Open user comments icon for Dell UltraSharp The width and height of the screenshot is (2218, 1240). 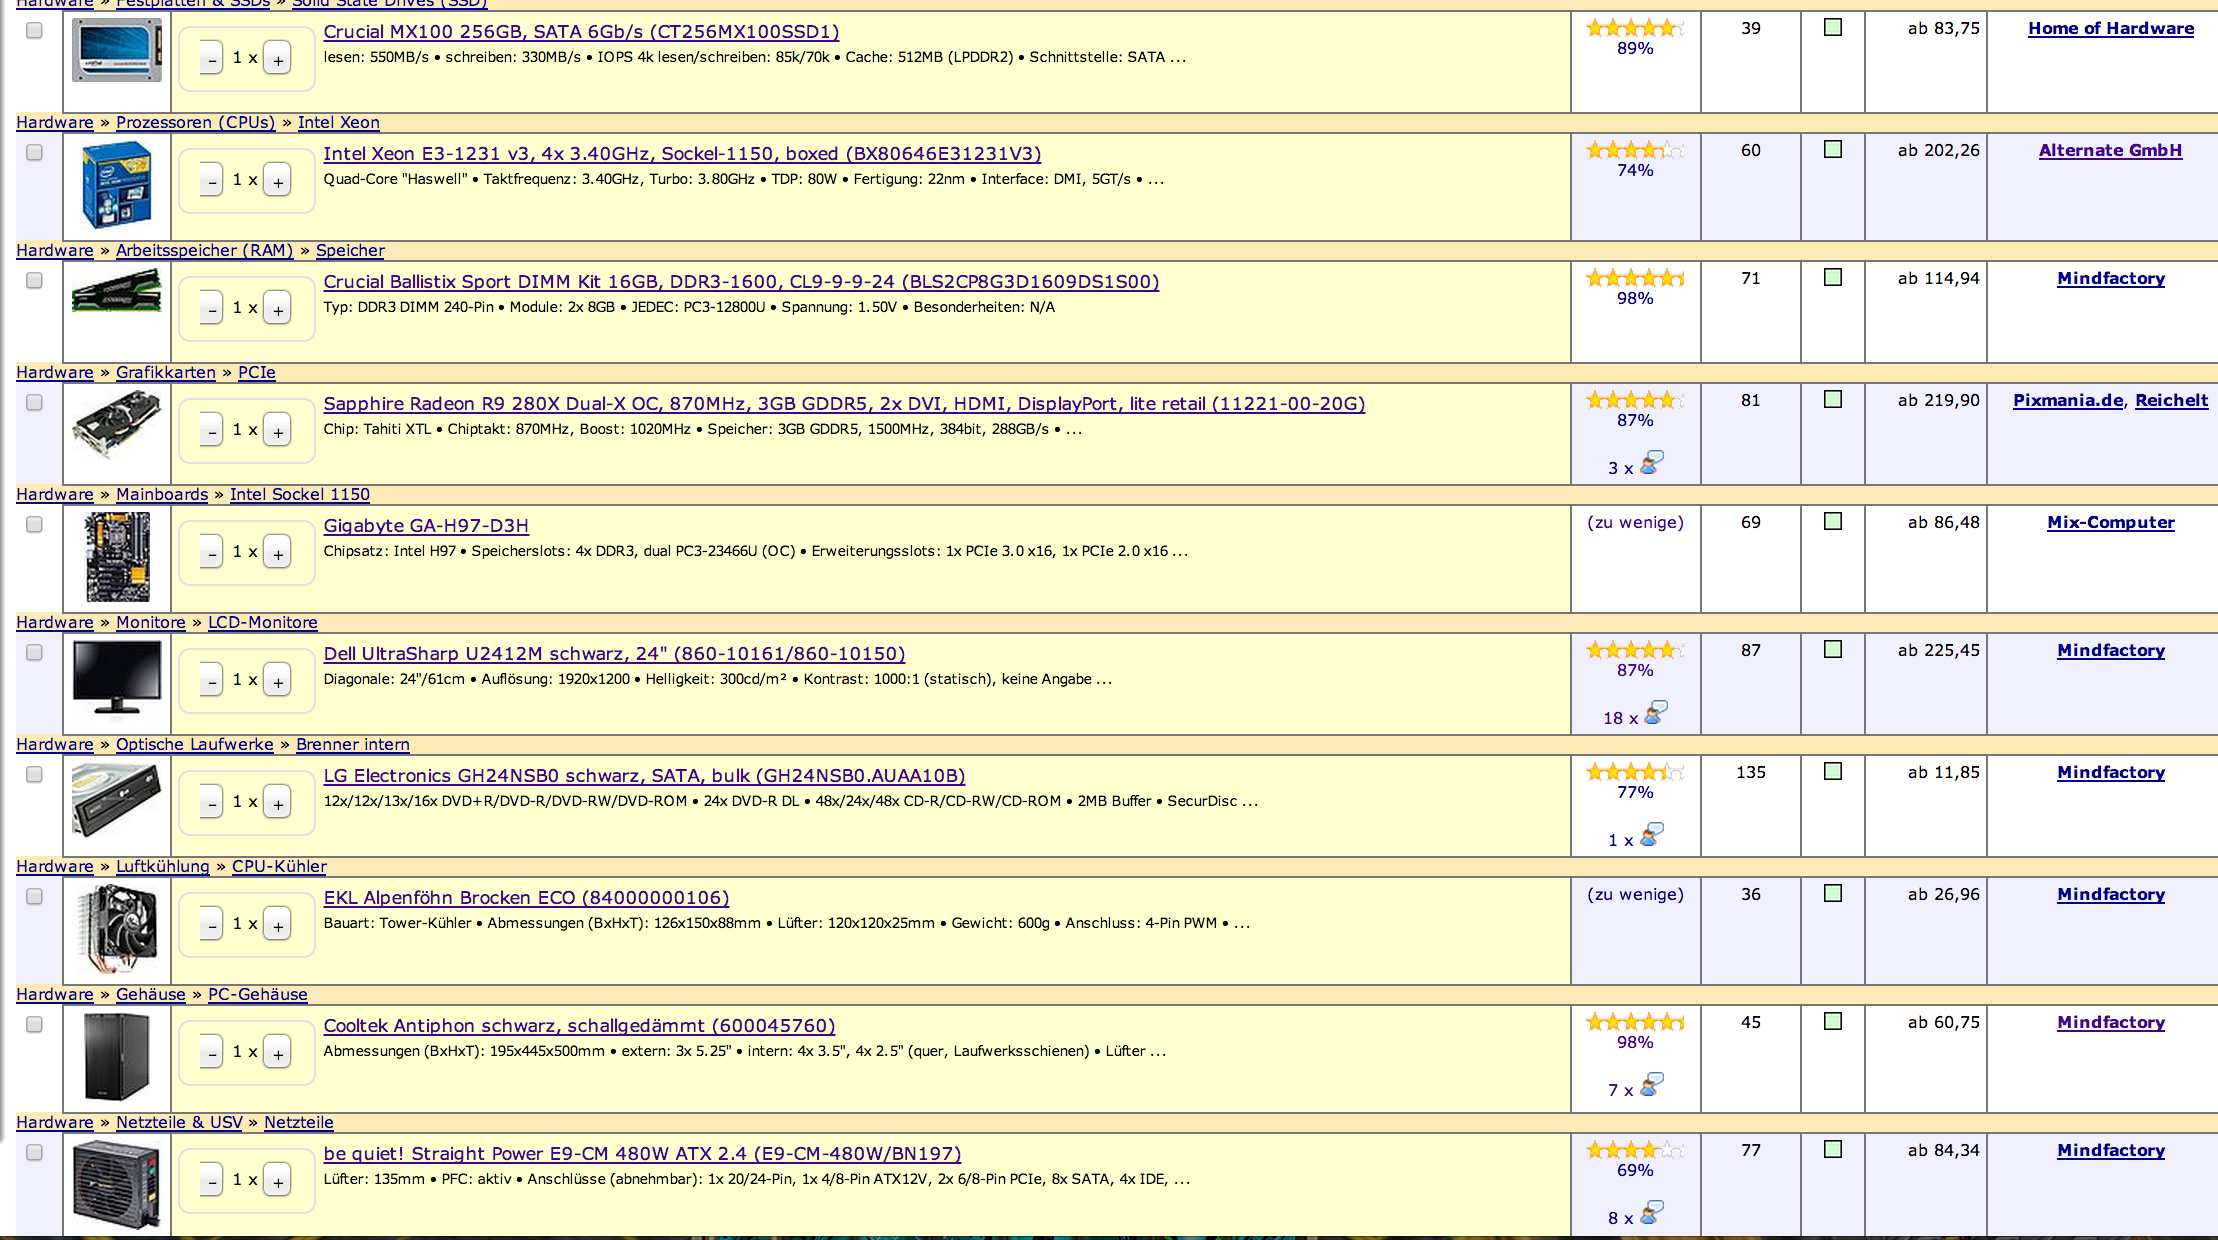[1655, 714]
